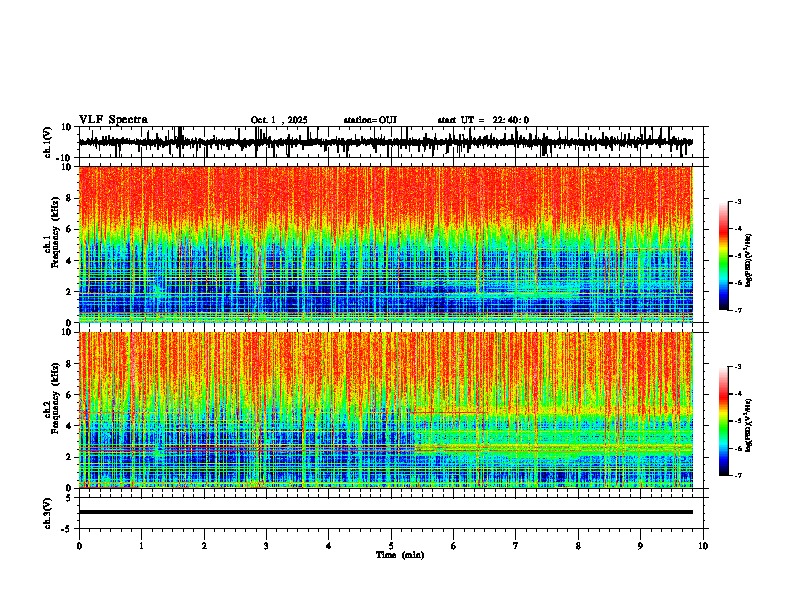The width and height of the screenshot is (792, 612).
Task: Click the 4 kHz tick of ch.2 spectrogram
Action: tap(71, 426)
